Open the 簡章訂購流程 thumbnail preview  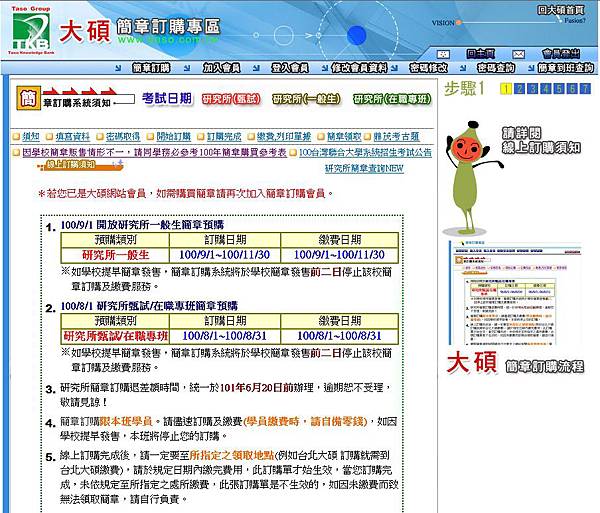coord(515,293)
